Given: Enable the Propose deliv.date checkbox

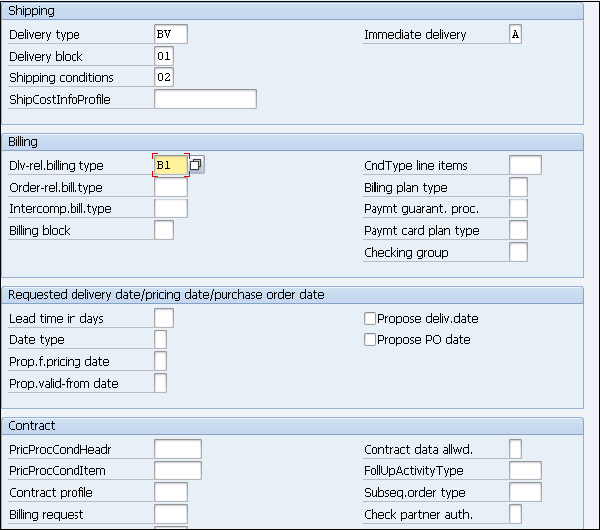Looking at the screenshot, I should [x=371, y=318].
